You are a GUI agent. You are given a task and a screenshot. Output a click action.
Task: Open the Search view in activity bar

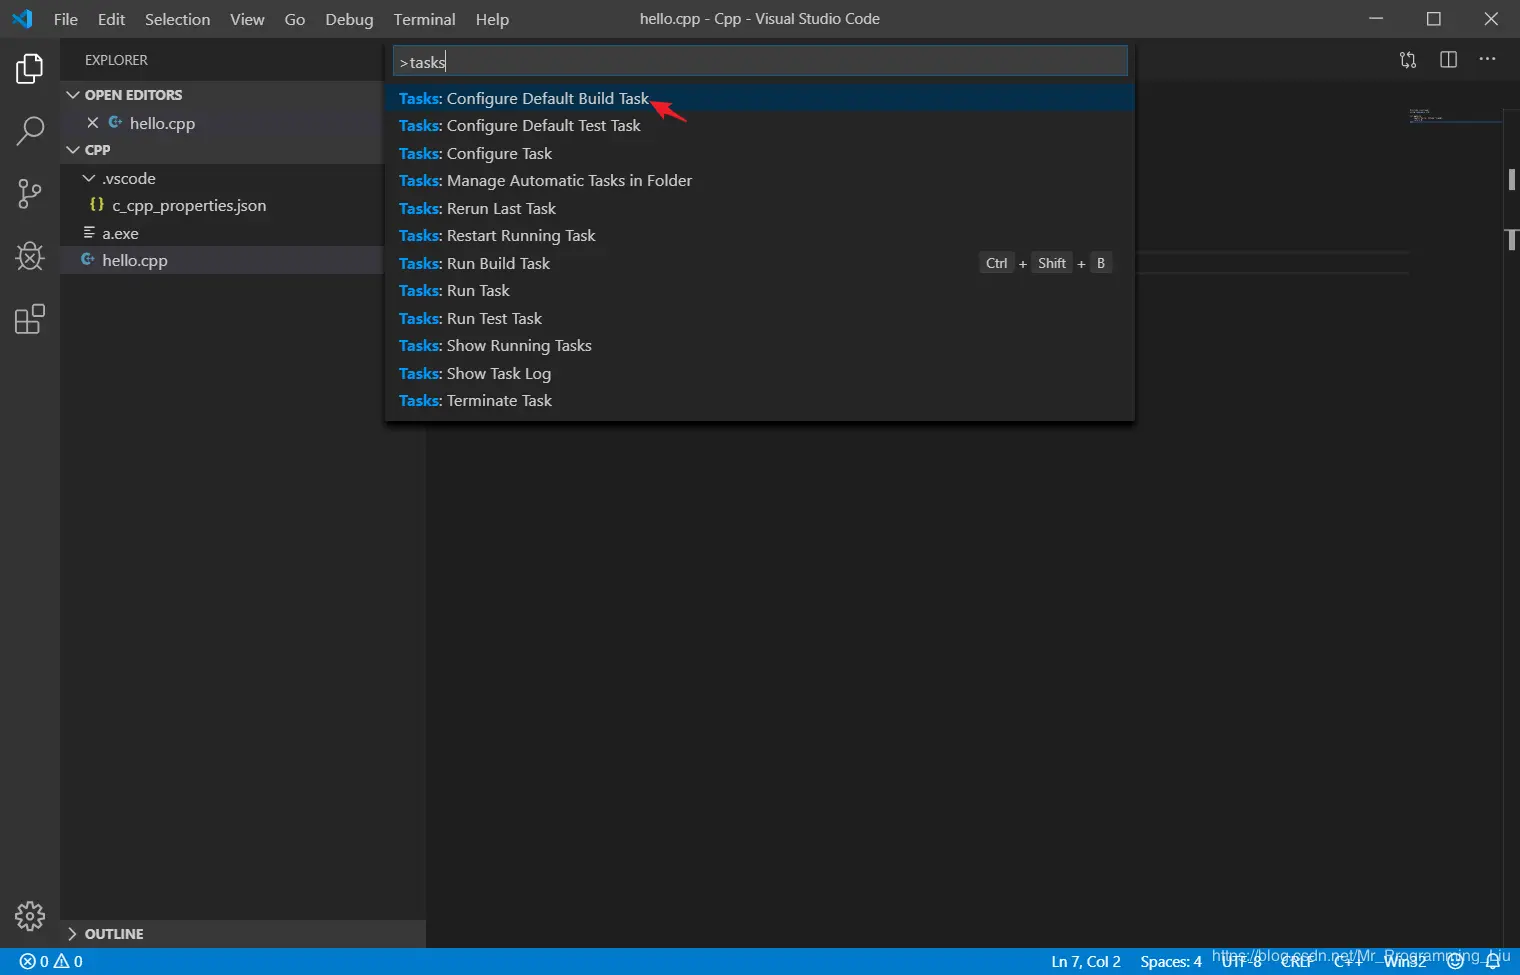(x=30, y=130)
